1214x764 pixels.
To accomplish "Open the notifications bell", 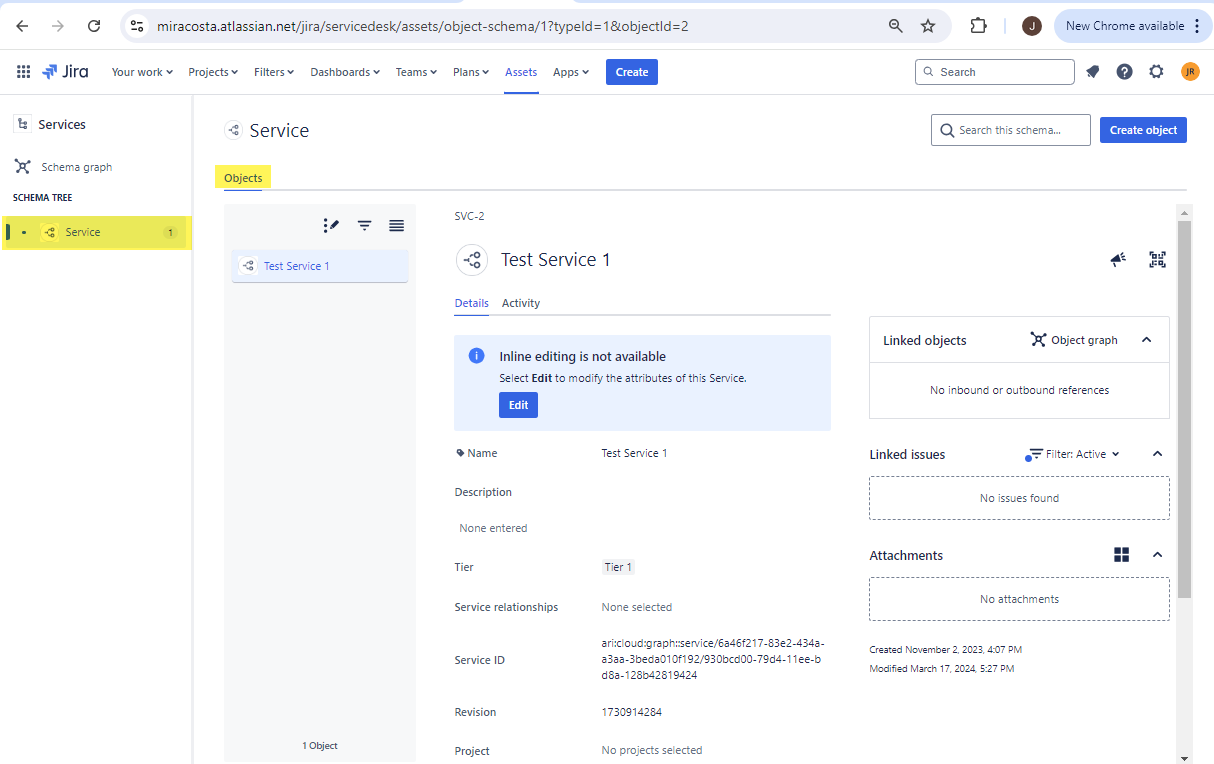I will click(1093, 72).
